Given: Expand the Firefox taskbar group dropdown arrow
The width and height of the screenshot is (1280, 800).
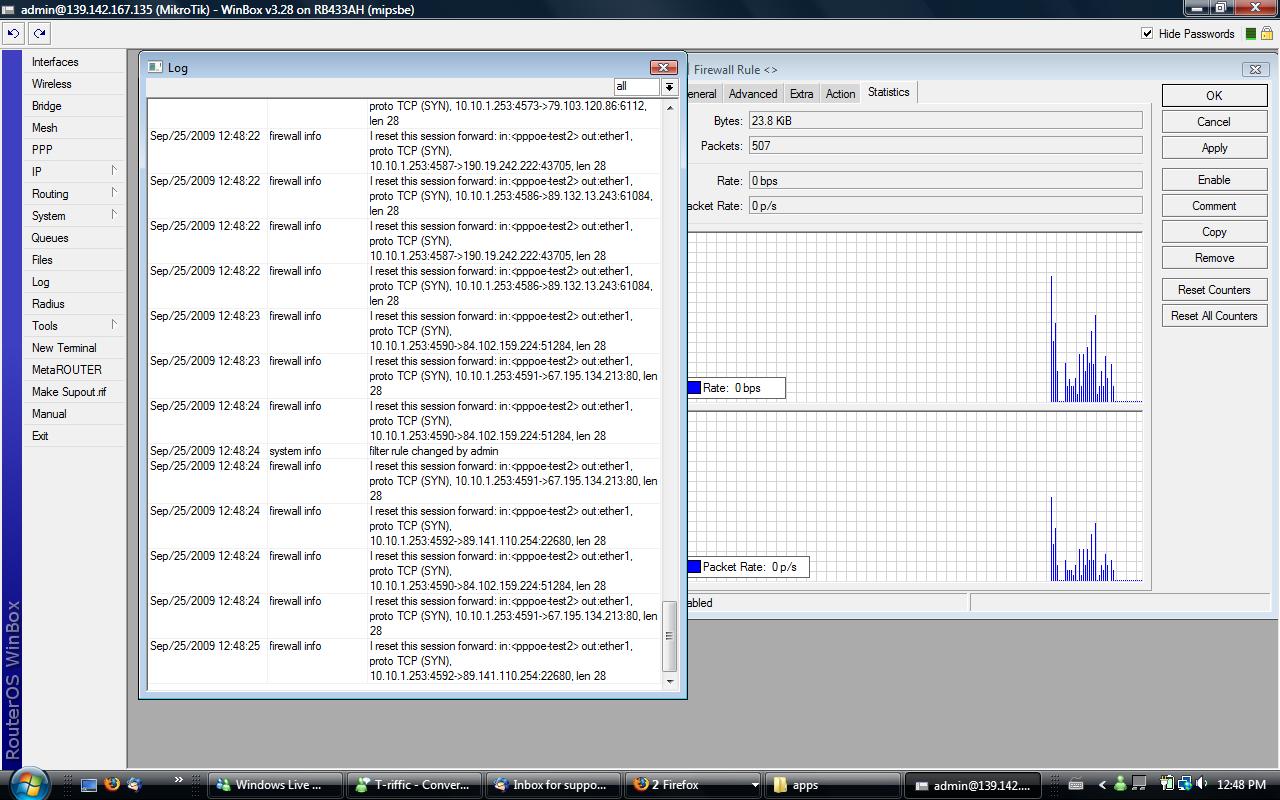Looking at the screenshot, I should (x=755, y=785).
